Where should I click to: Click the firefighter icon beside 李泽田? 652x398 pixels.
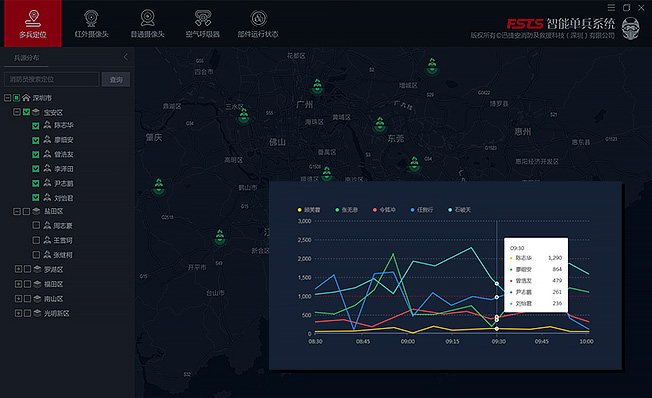[47, 168]
